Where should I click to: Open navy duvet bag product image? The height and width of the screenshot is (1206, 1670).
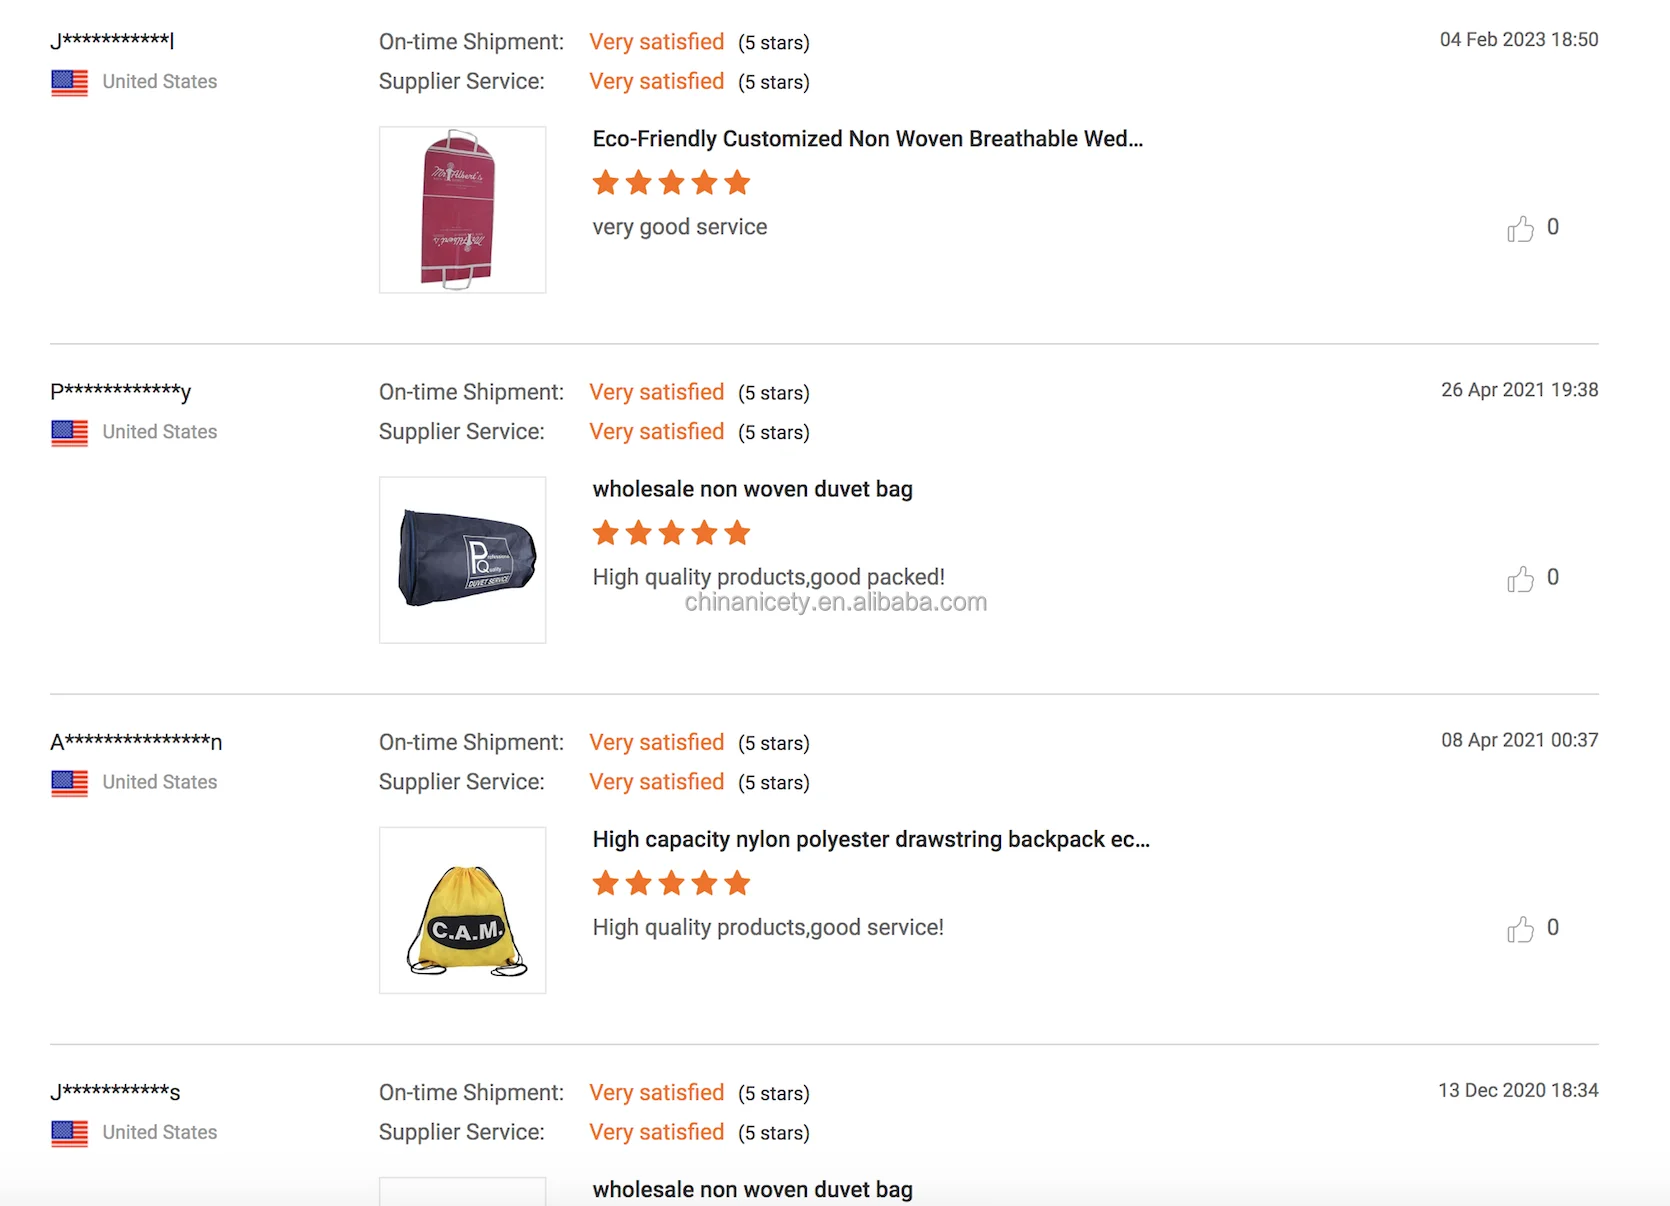pos(462,560)
